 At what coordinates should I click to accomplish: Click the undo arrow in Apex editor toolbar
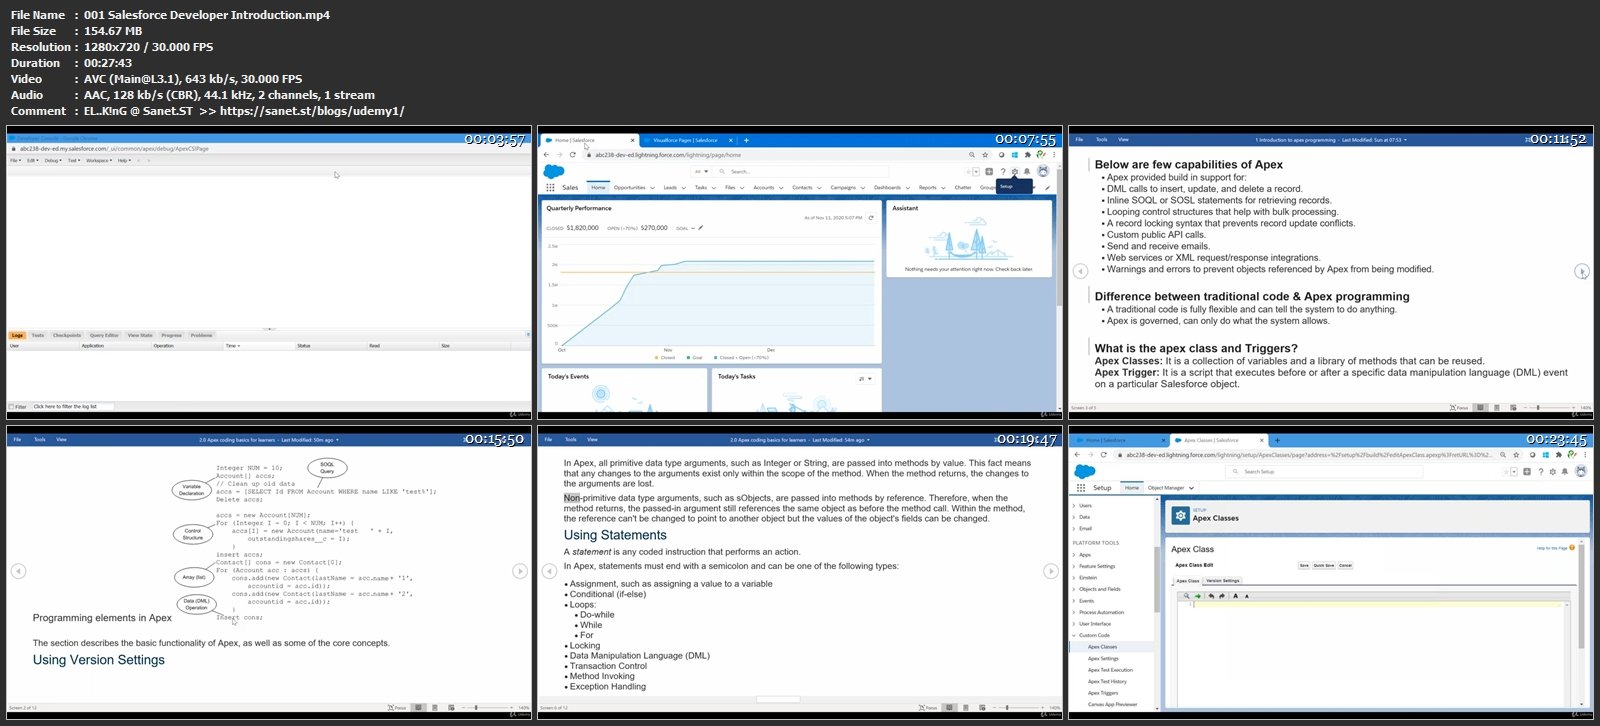1211,596
